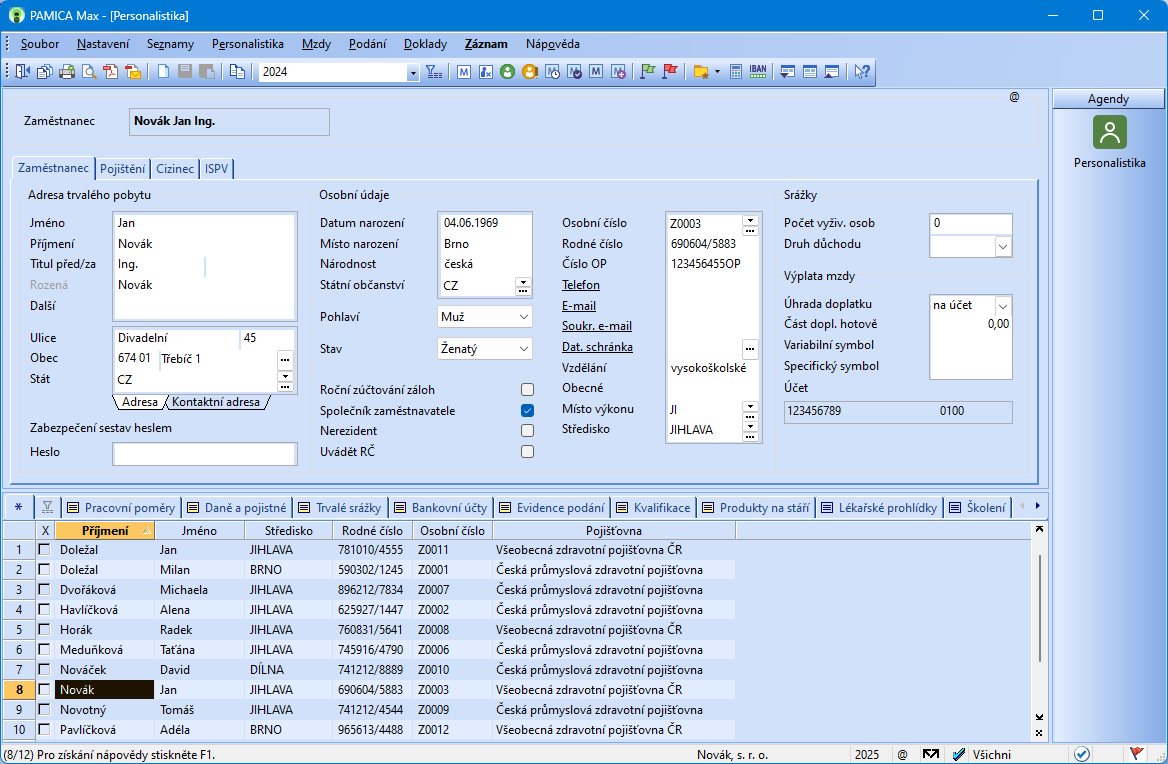Click the filter funnel icon beside the year field
This screenshot has width=1168, height=764.
[x=433, y=72]
